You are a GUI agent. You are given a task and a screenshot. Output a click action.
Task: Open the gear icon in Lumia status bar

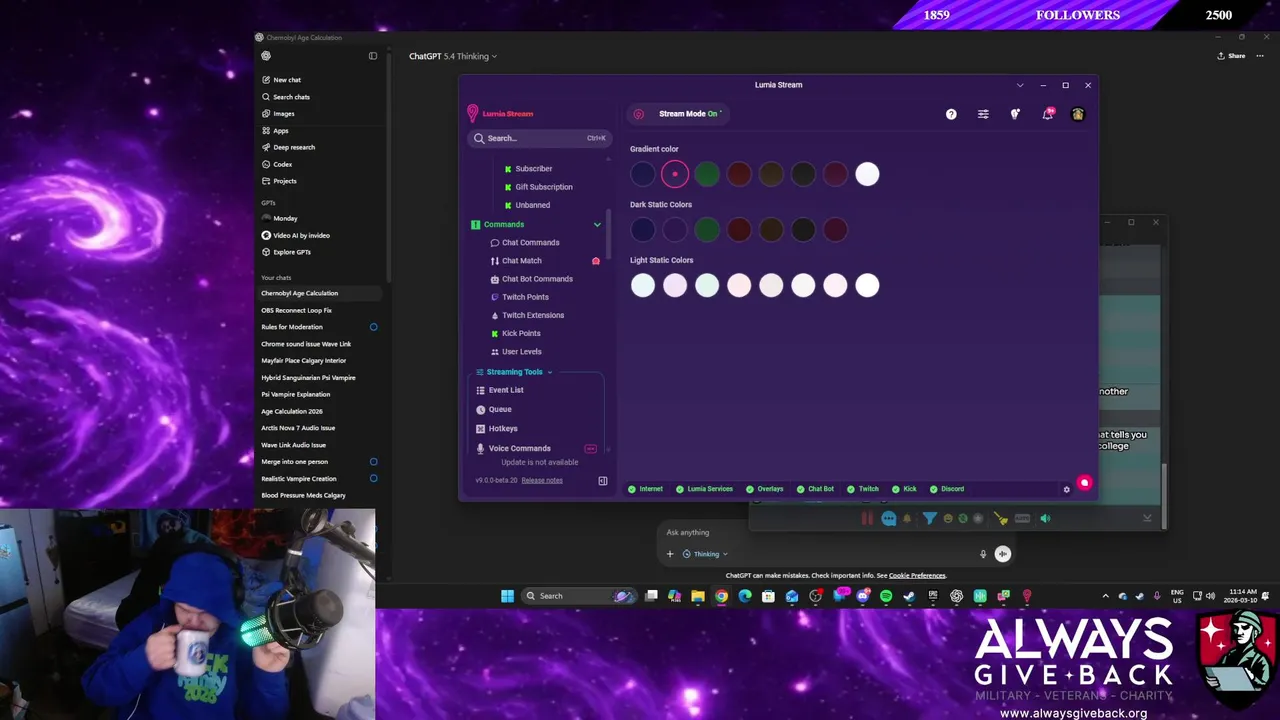1066,489
